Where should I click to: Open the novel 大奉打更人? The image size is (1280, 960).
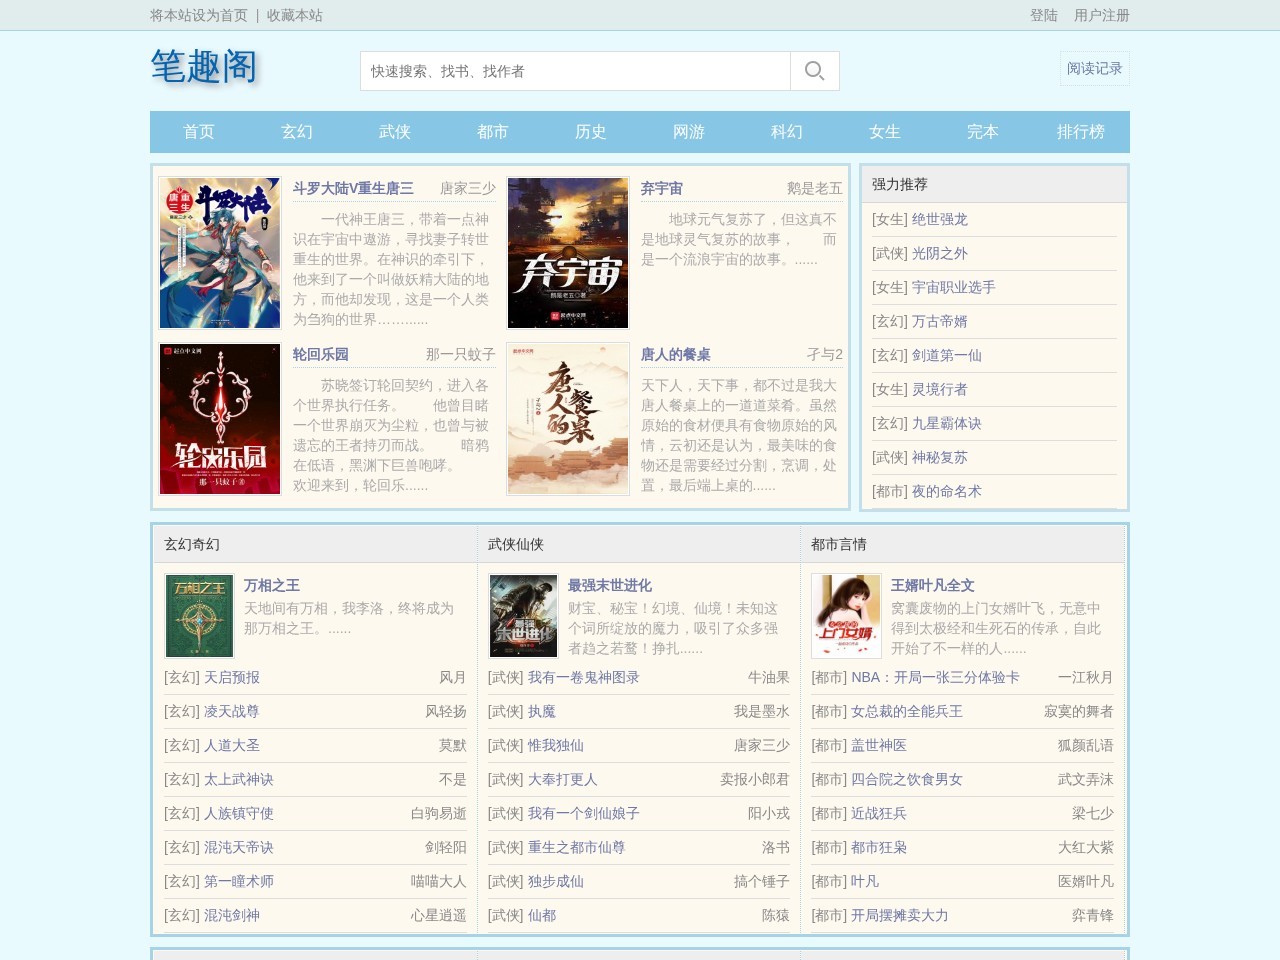pos(562,779)
